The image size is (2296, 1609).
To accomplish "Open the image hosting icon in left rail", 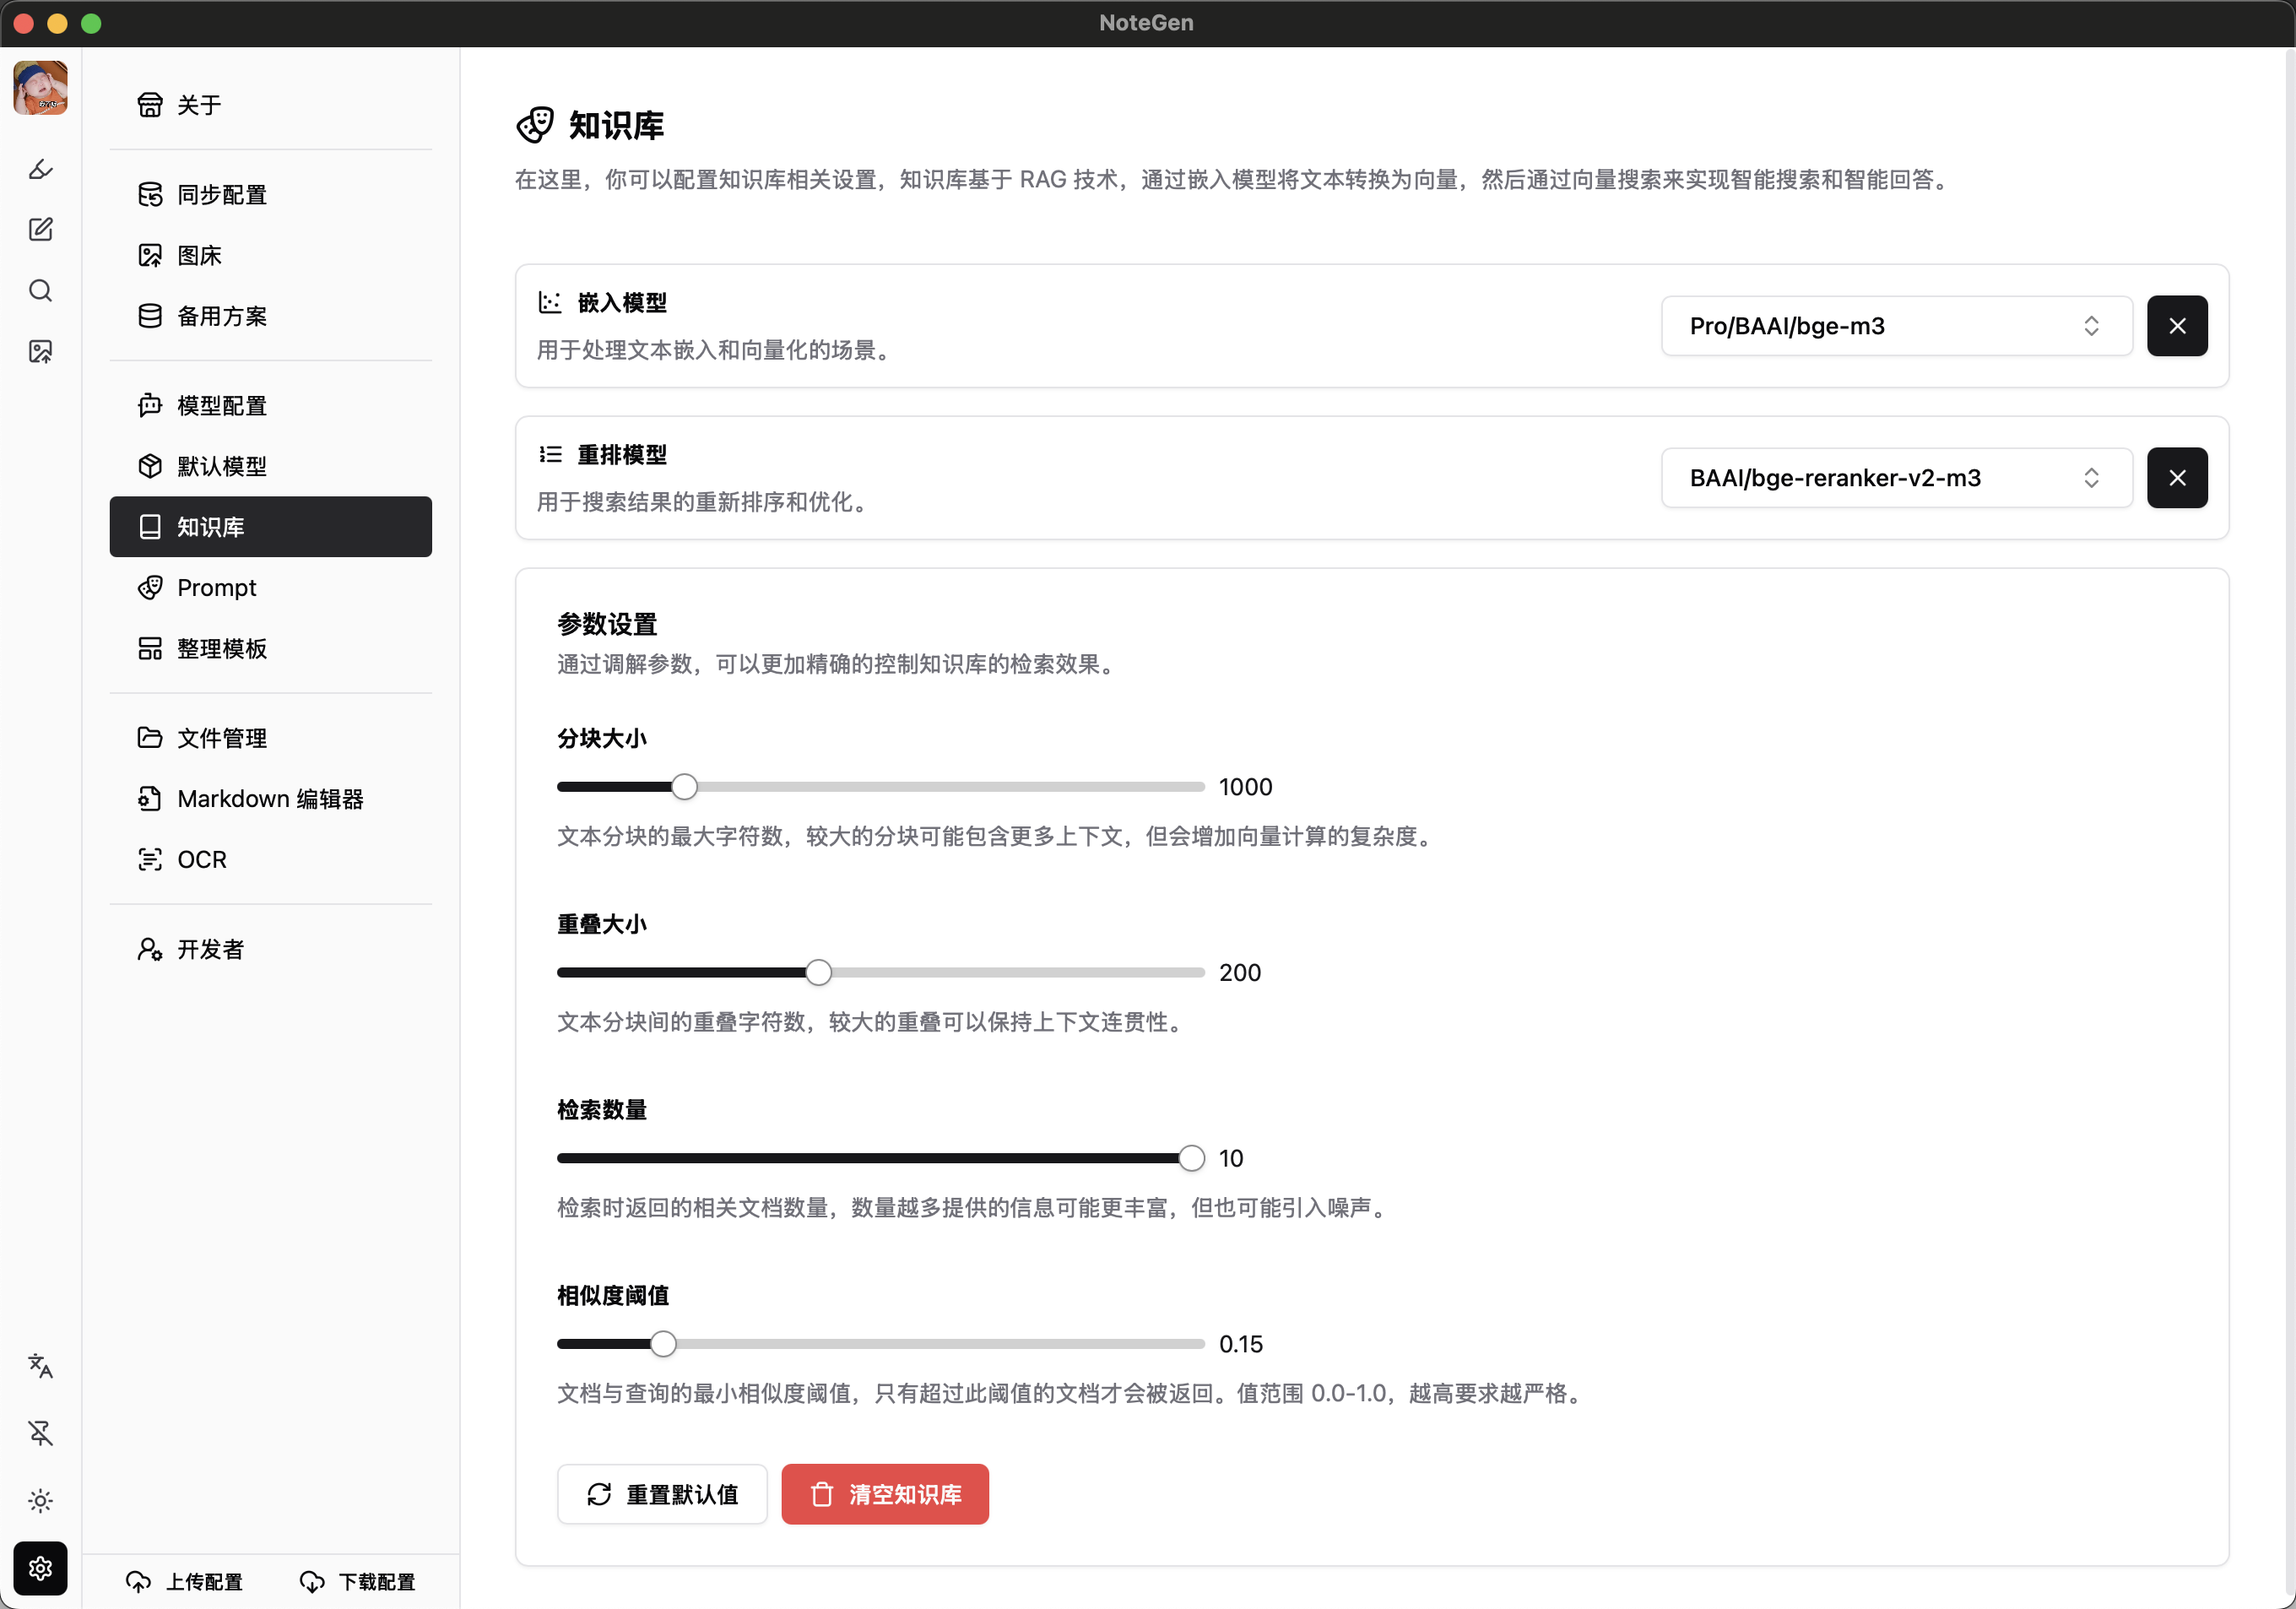I will coord(40,351).
